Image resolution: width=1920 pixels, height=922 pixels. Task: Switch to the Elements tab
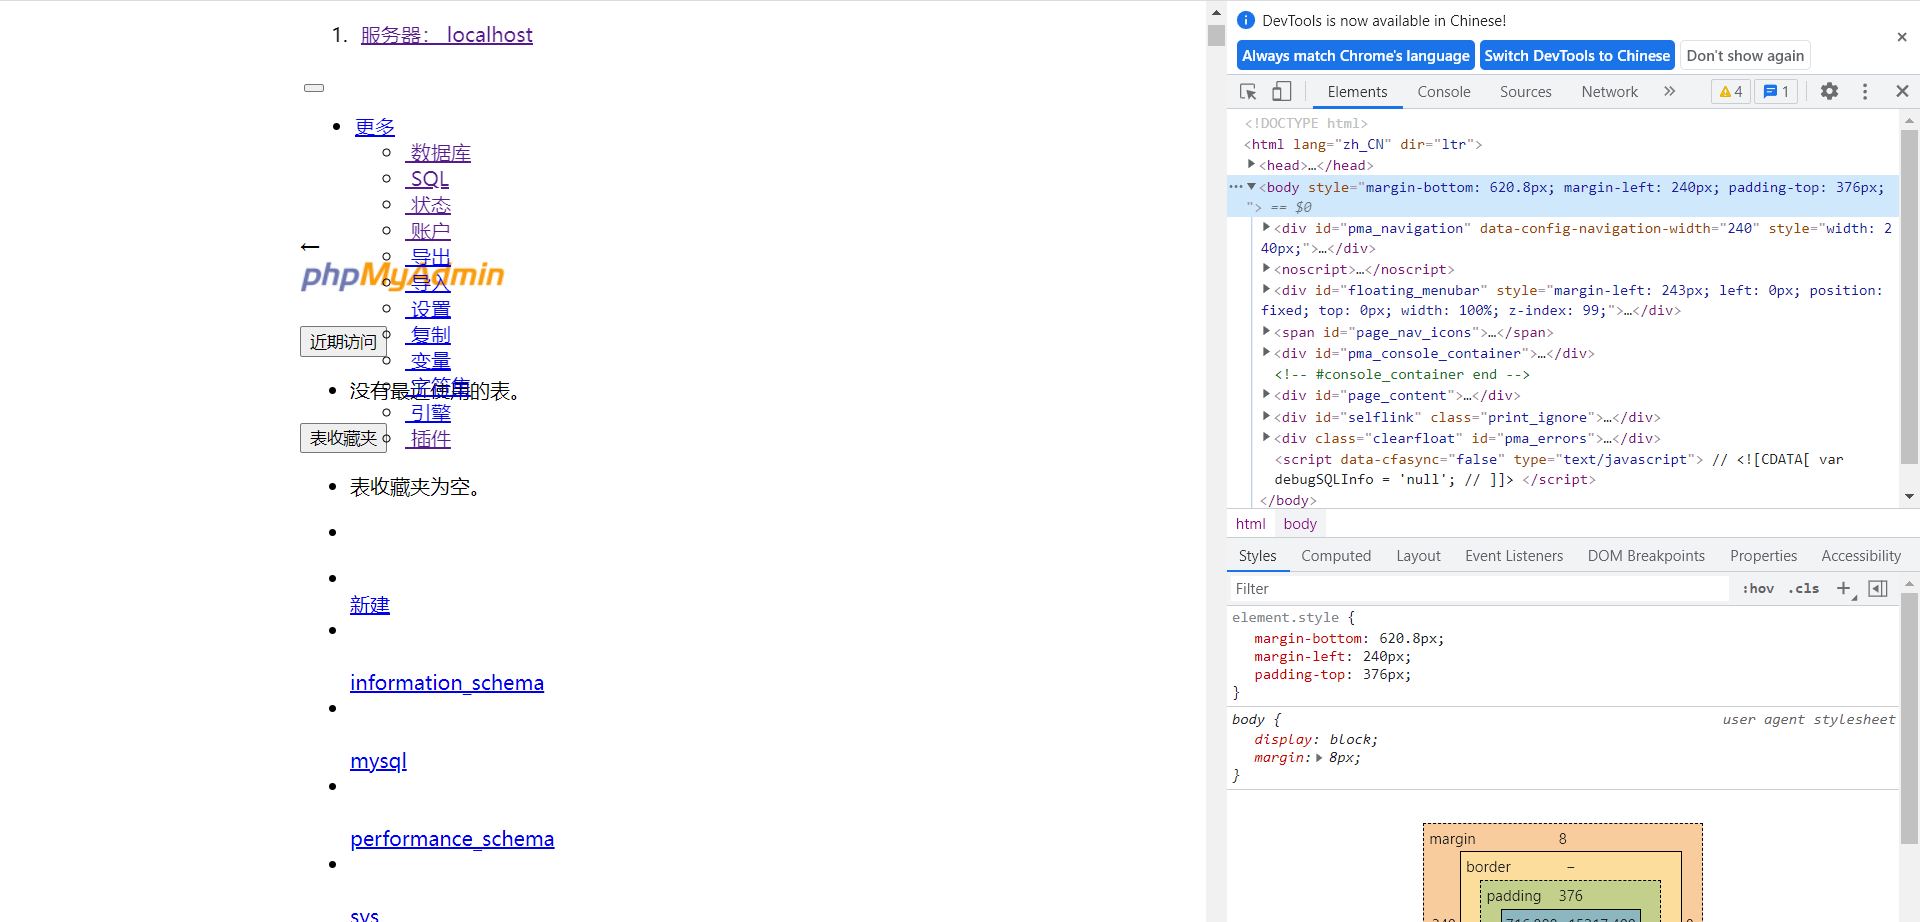pyautogui.click(x=1357, y=91)
